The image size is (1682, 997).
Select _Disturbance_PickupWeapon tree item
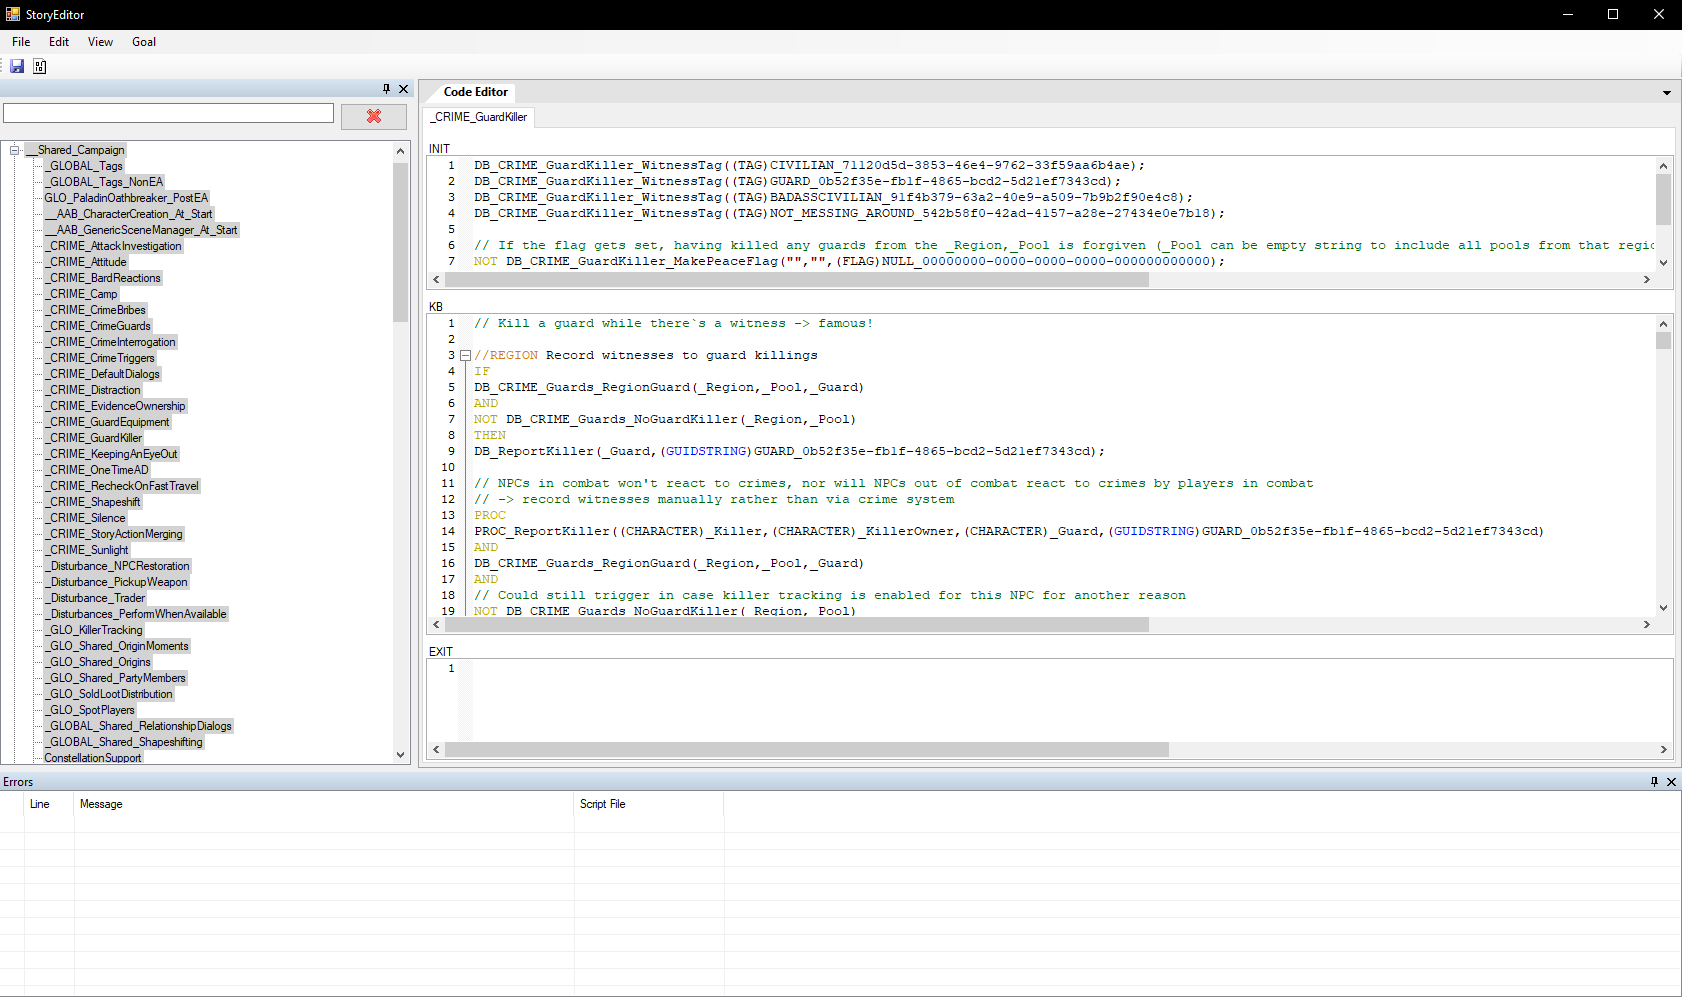(116, 582)
